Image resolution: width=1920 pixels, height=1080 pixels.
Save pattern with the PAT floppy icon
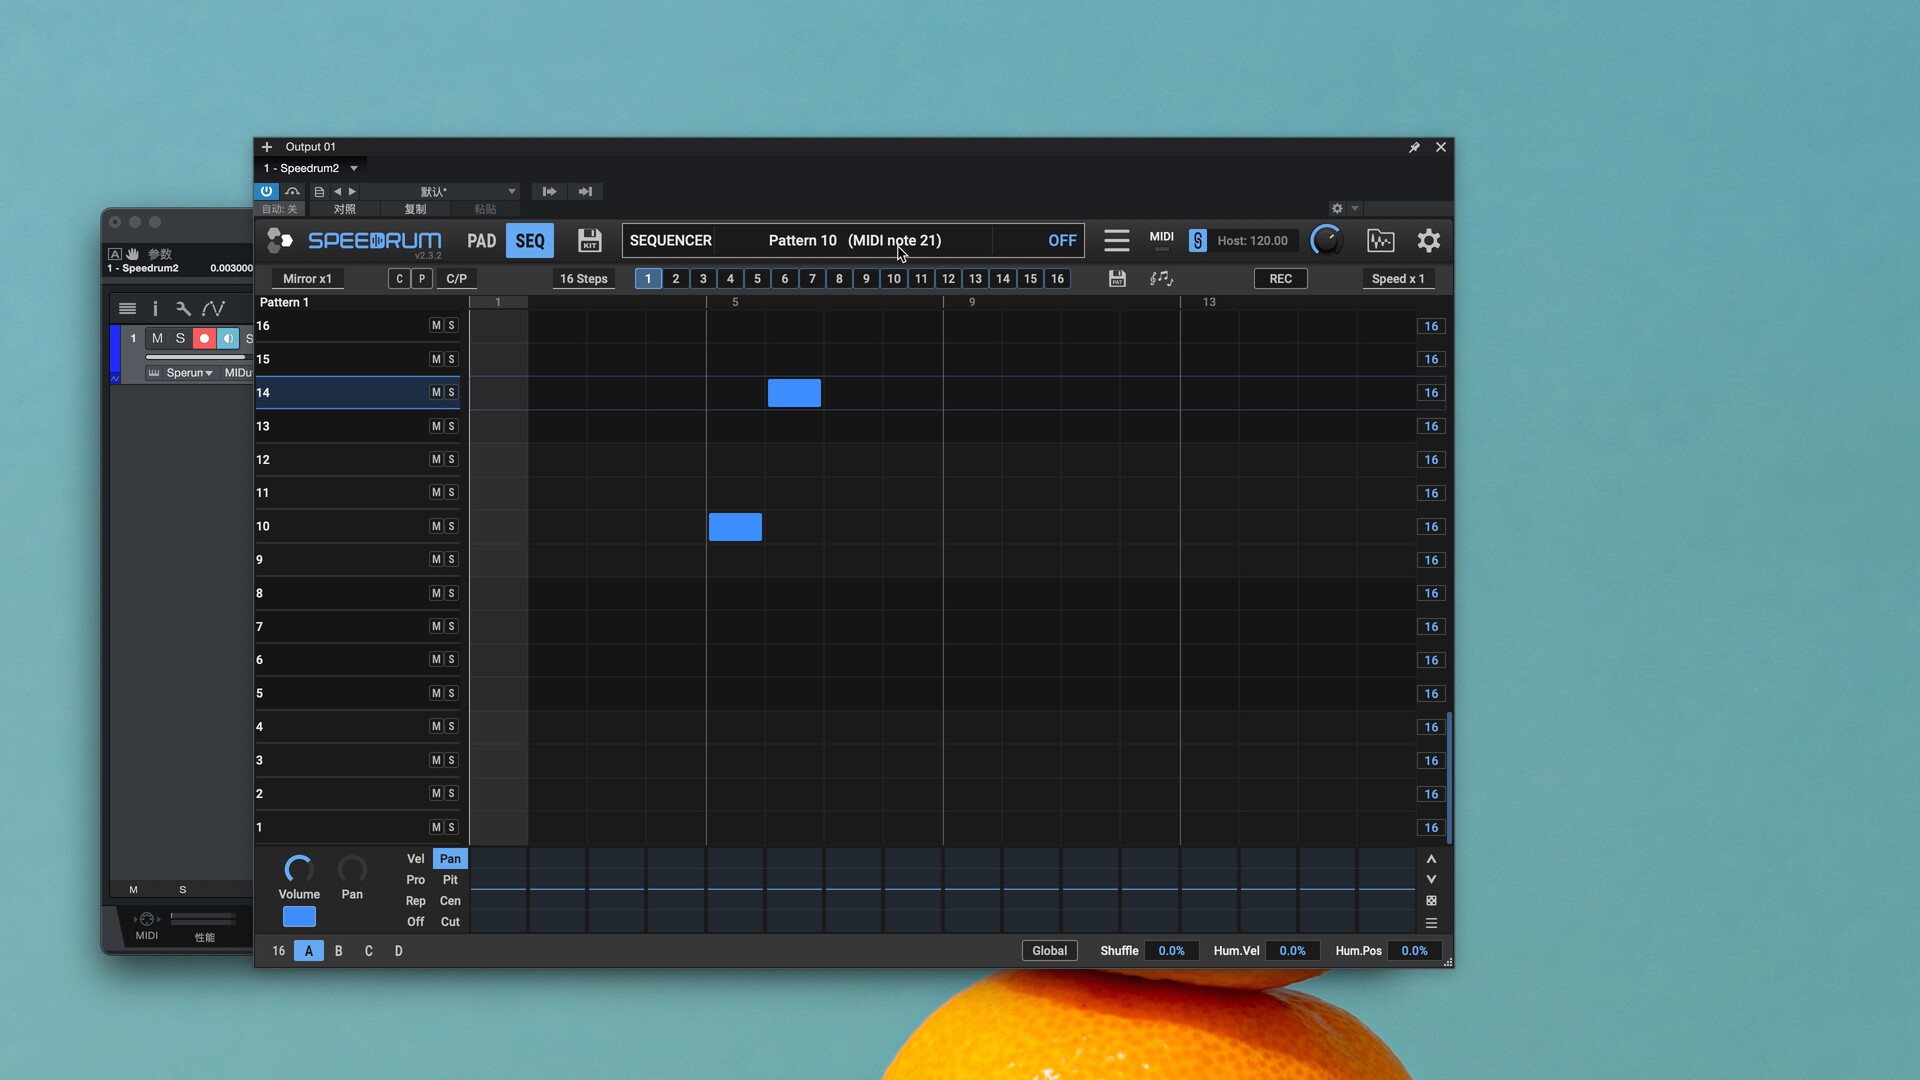[1117, 279]
